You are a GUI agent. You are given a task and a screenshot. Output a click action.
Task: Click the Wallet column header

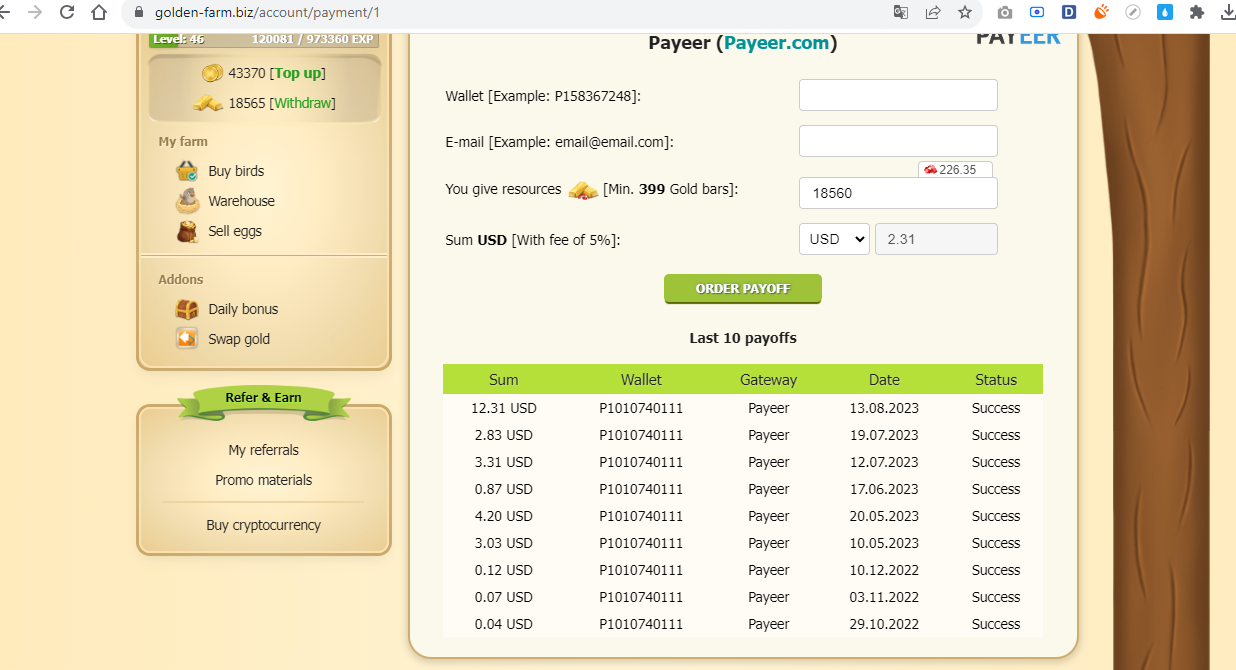tap(641, 379)
